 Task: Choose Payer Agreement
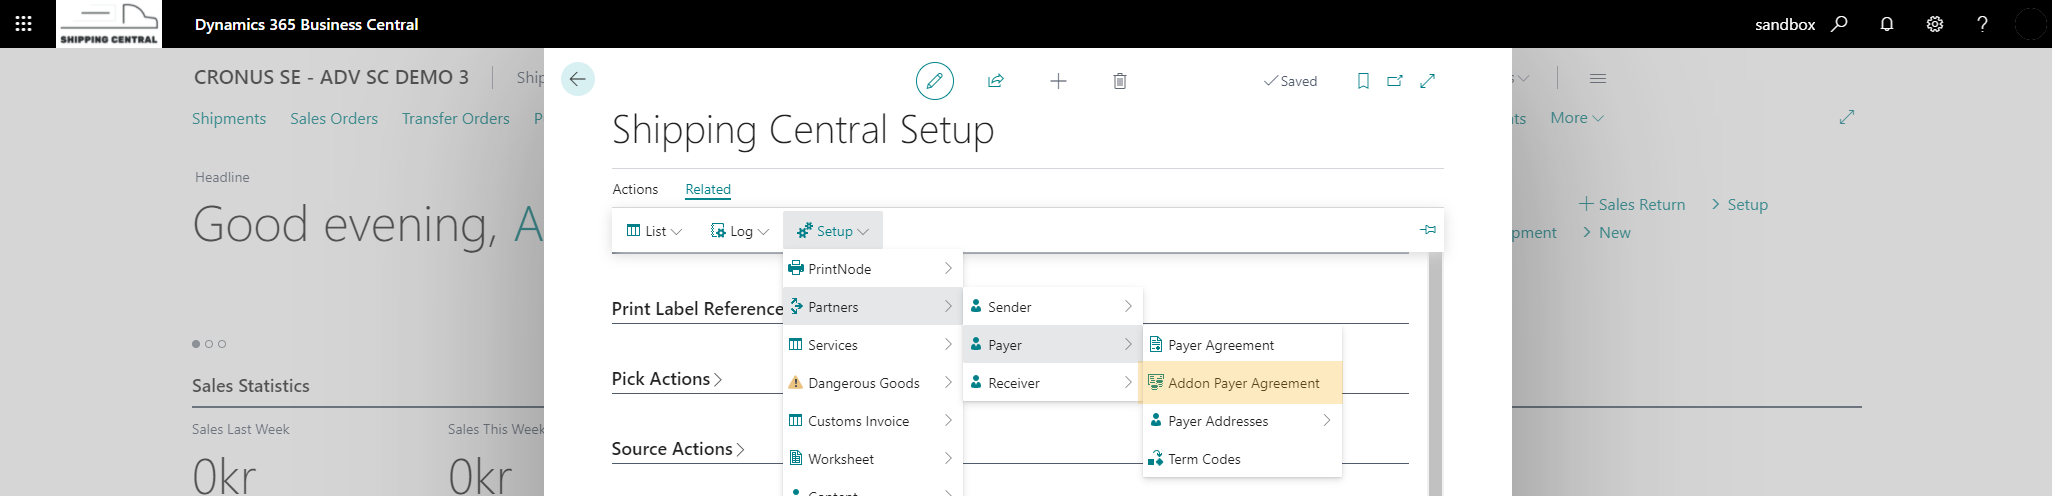pos(1242,345)
